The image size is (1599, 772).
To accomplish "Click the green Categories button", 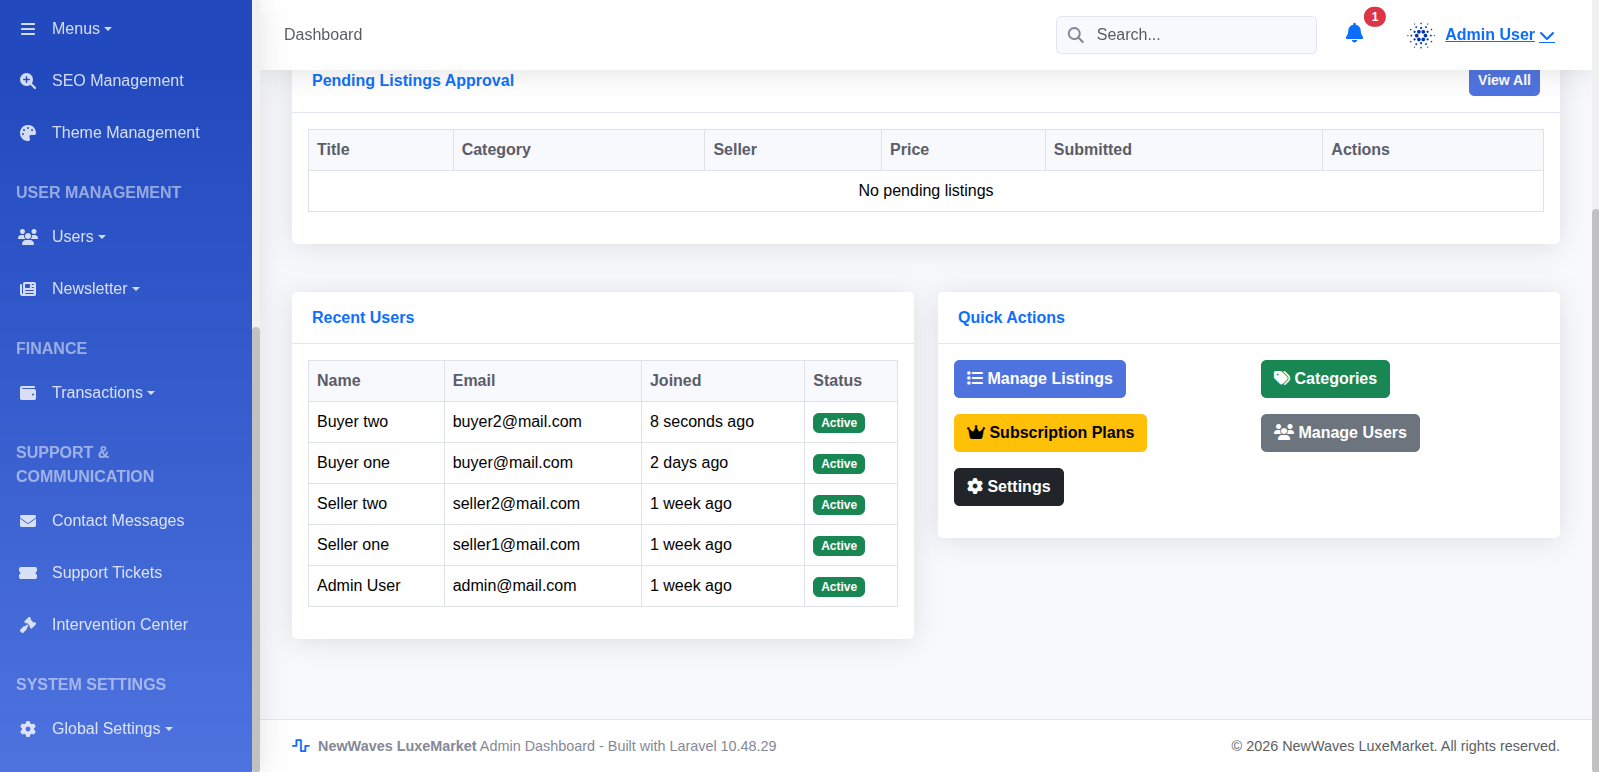I will pyautogui.click(x=1325, y=379).
